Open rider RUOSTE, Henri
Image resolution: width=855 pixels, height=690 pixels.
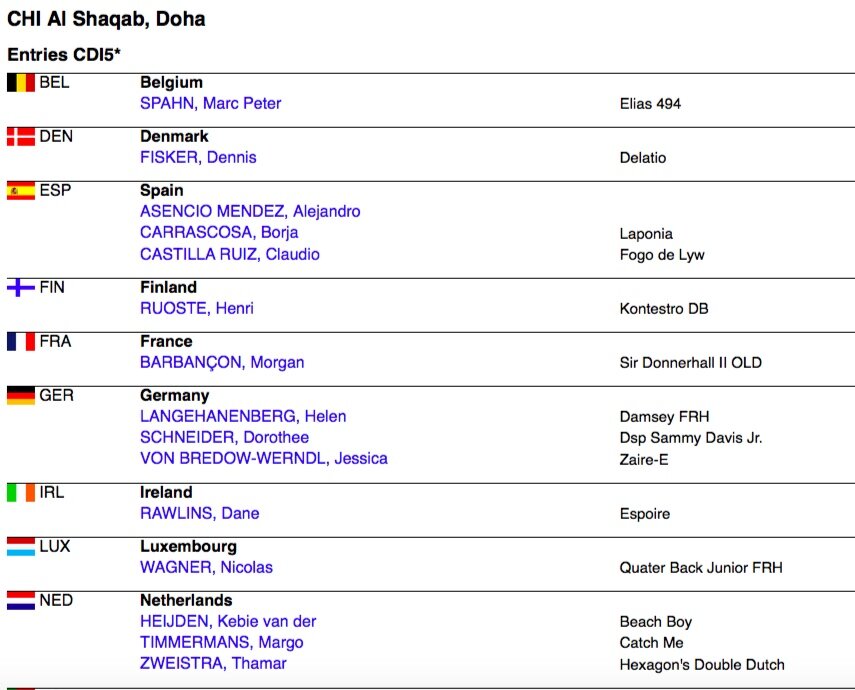pyautogui.click(x=197, y=308)
